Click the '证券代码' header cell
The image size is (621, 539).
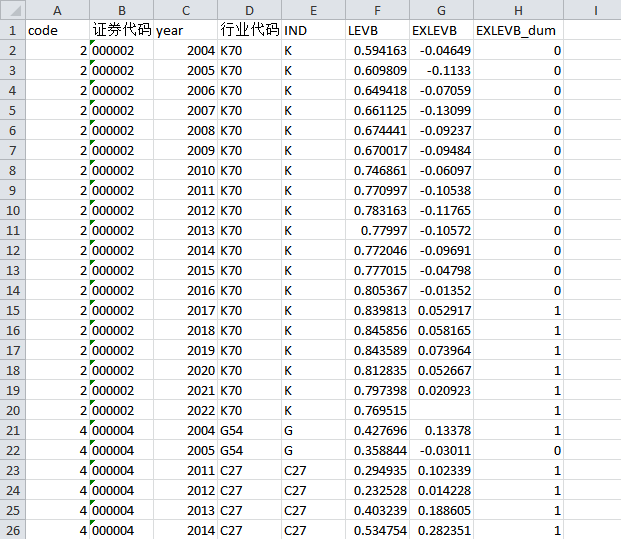122,30
